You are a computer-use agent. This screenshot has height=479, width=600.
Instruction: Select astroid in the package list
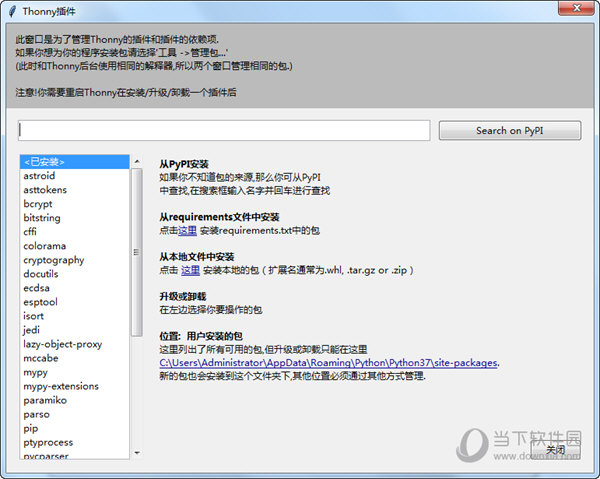[74, 176]
